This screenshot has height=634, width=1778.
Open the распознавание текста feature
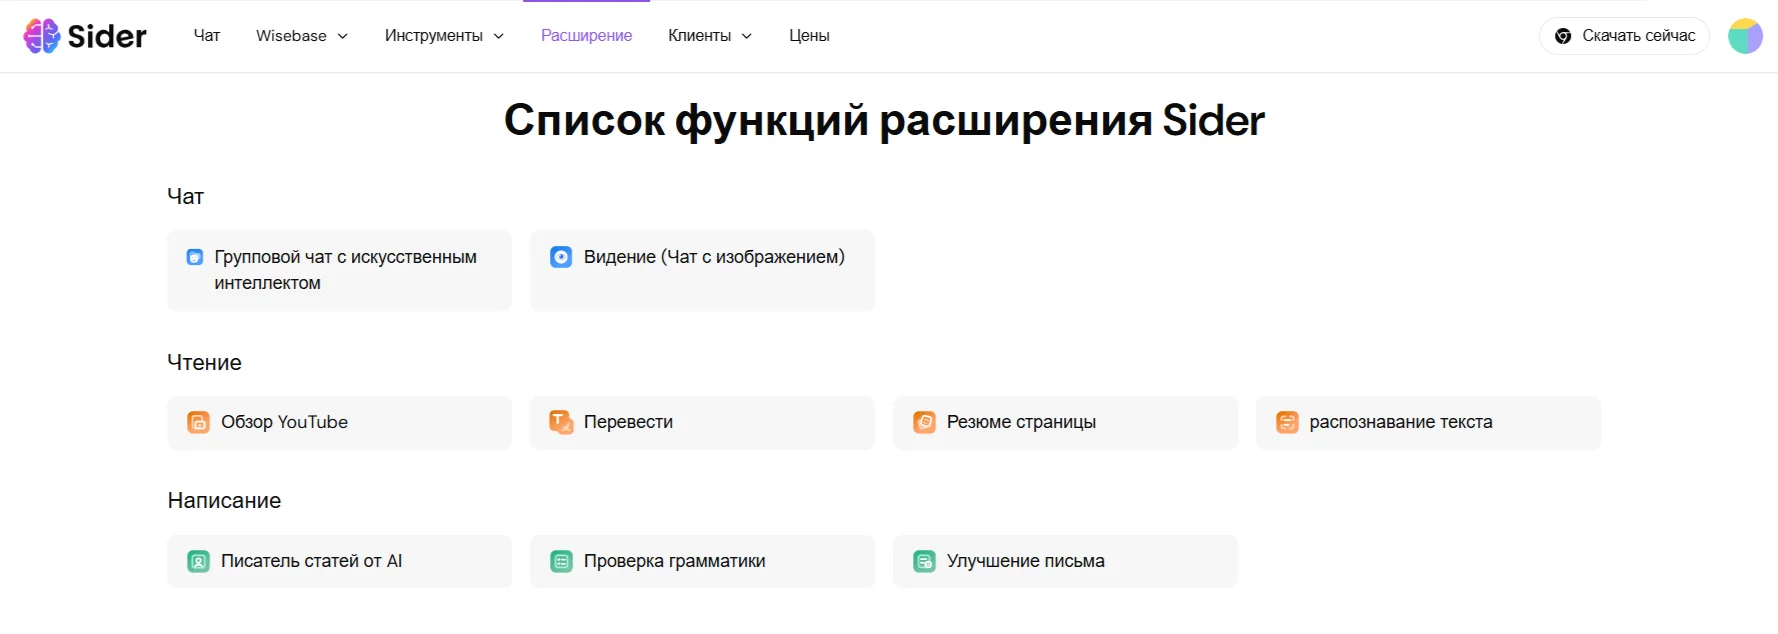(1428, 422)
